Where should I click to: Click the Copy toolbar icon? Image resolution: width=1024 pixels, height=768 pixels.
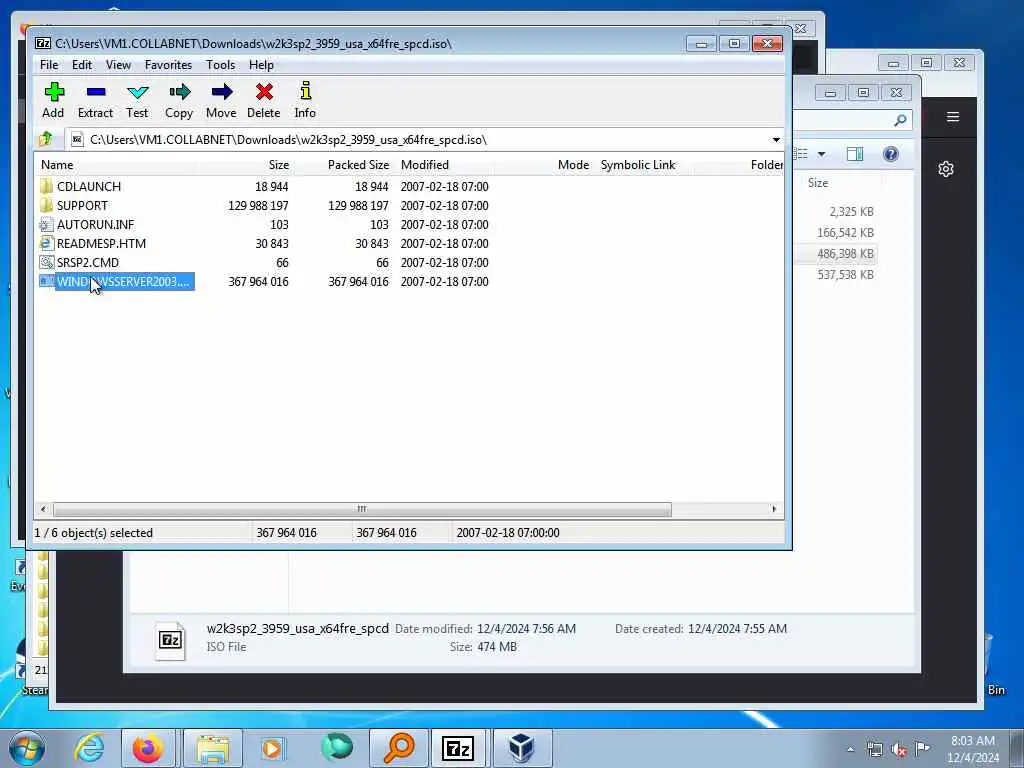tap(179, 92)
